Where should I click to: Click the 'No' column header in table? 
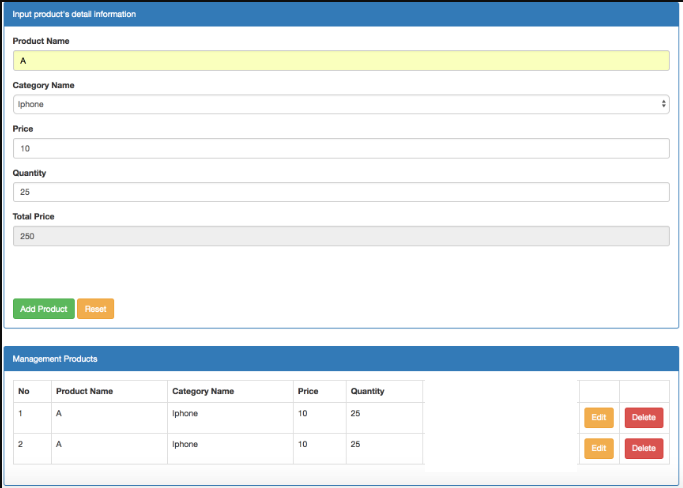point(25,391)
